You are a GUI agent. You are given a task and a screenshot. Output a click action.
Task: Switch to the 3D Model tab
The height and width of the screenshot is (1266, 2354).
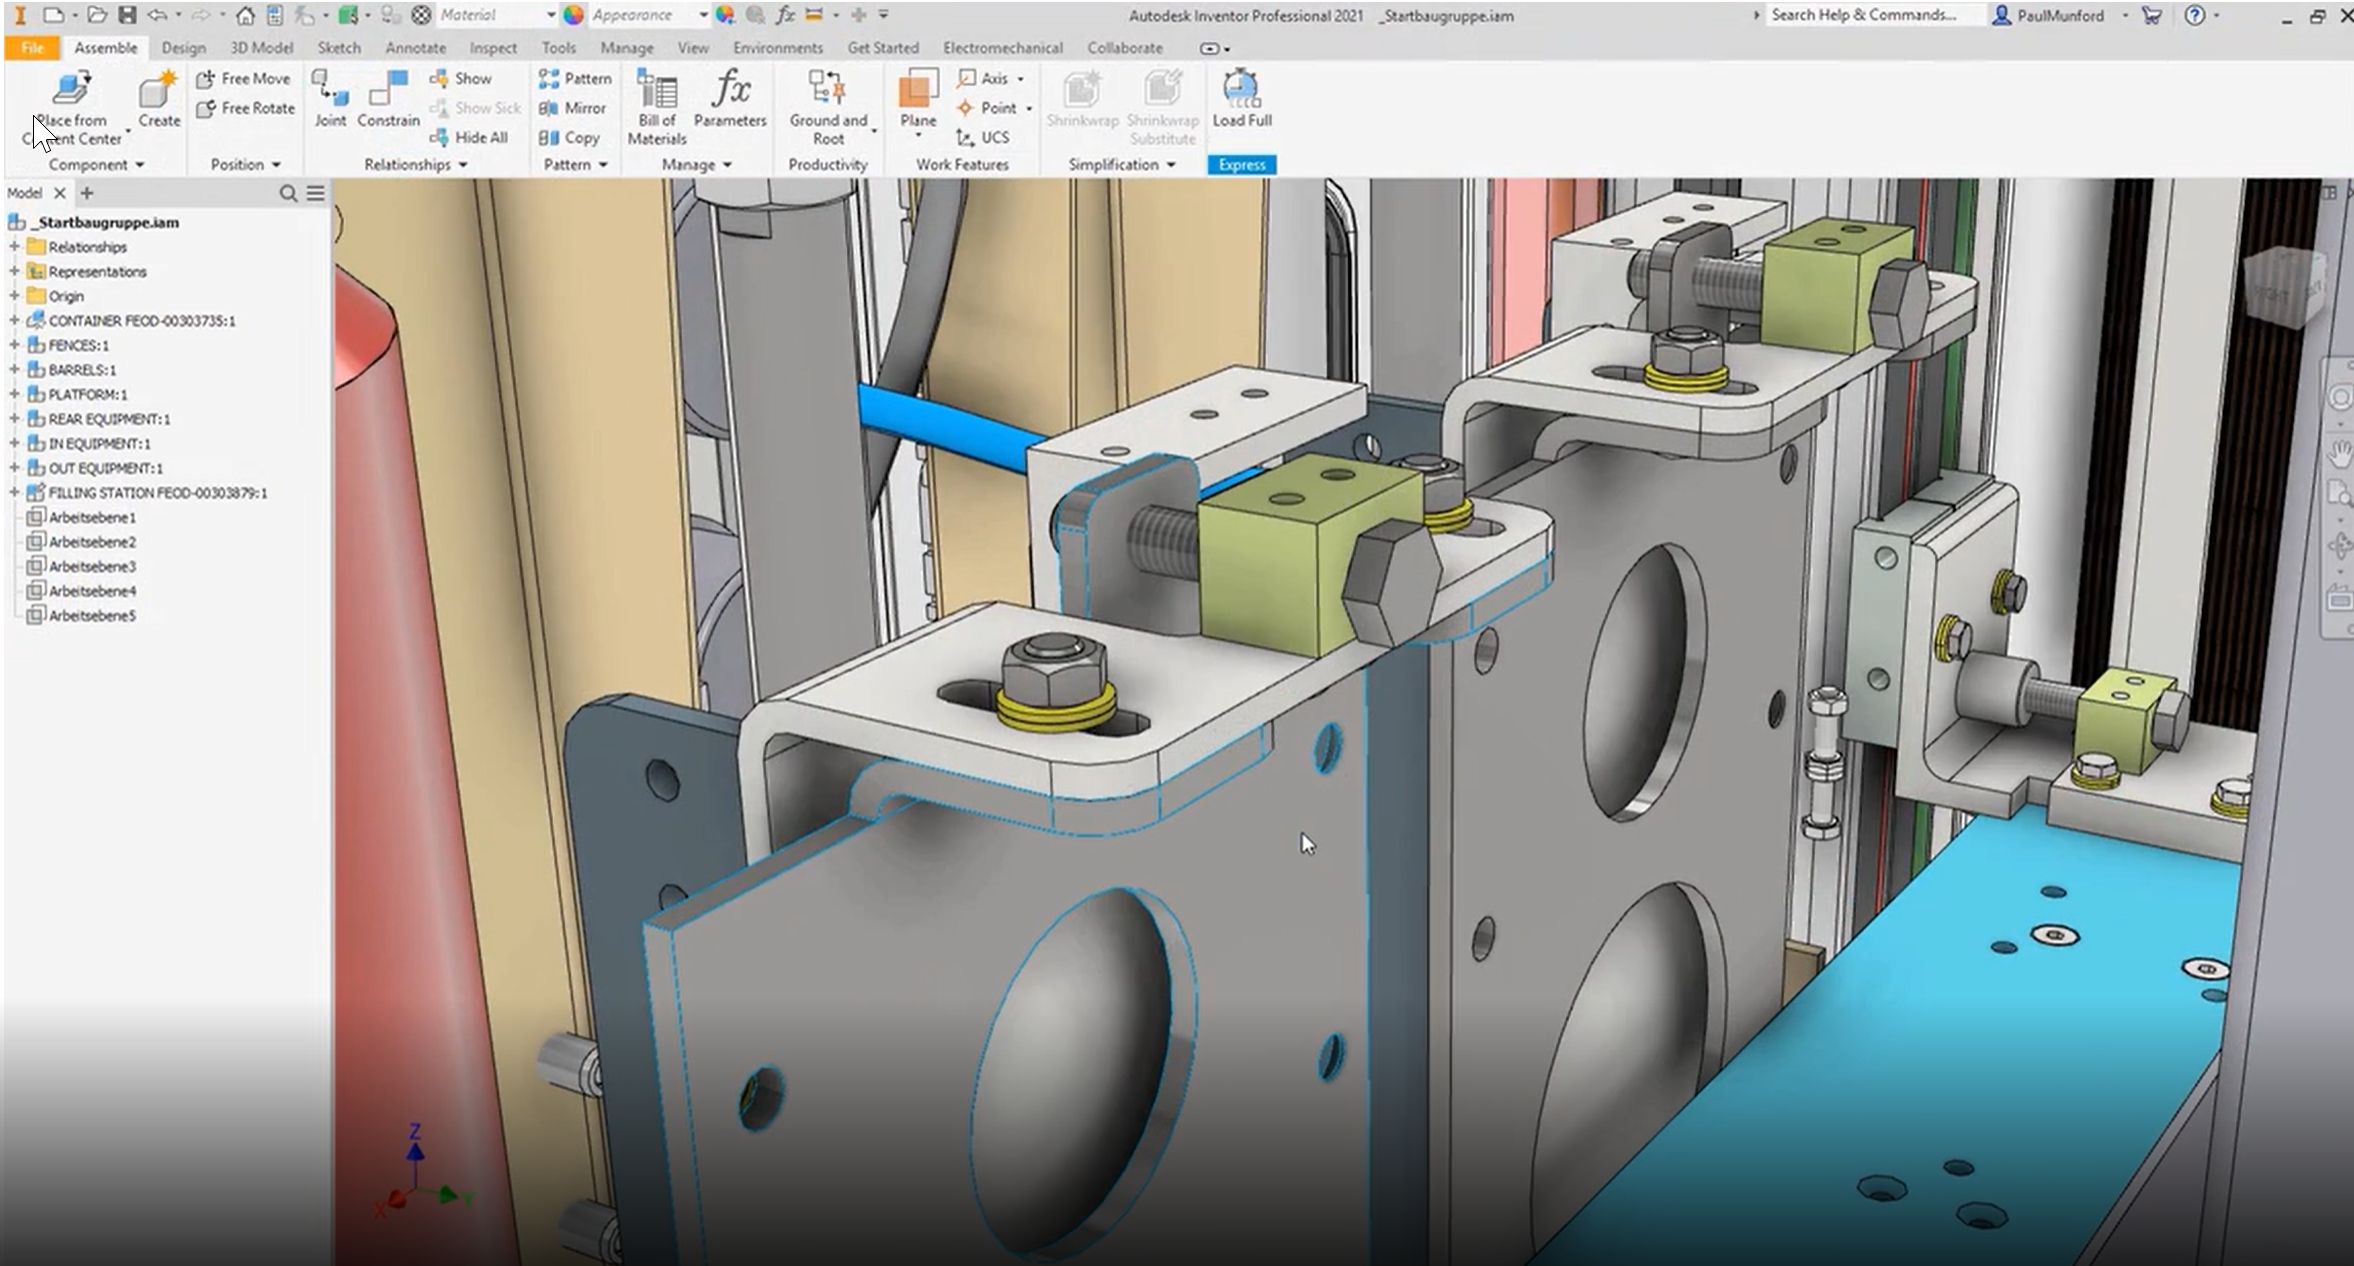point(261,48)
